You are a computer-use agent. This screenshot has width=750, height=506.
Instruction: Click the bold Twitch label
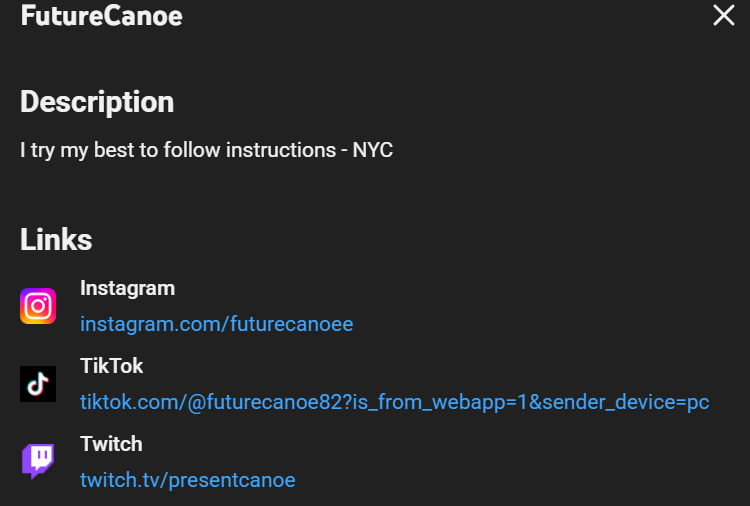click(111, 444)
